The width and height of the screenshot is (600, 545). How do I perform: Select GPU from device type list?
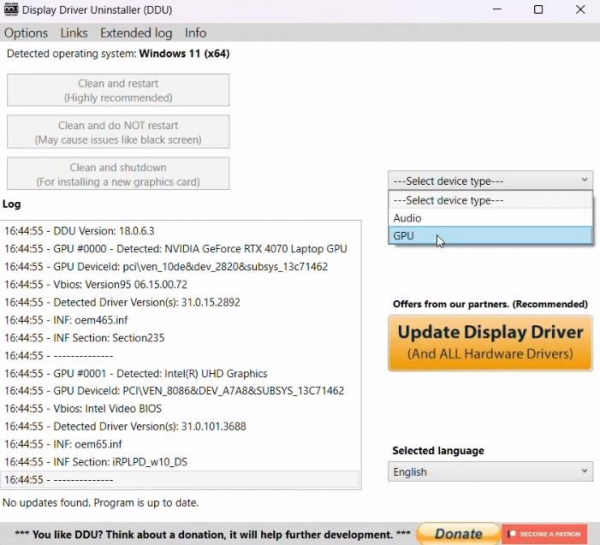(x=490, y=235)
